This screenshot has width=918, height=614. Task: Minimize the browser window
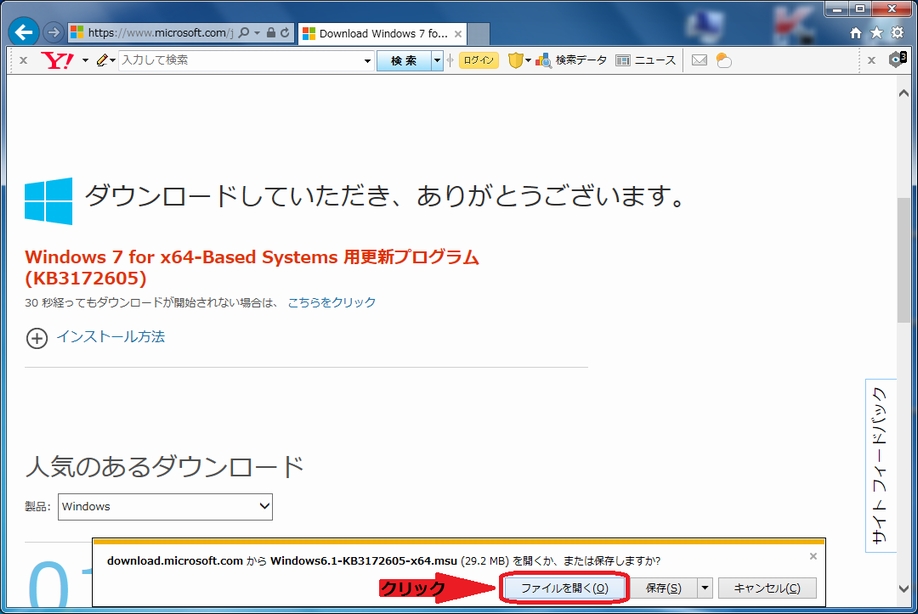838,9
